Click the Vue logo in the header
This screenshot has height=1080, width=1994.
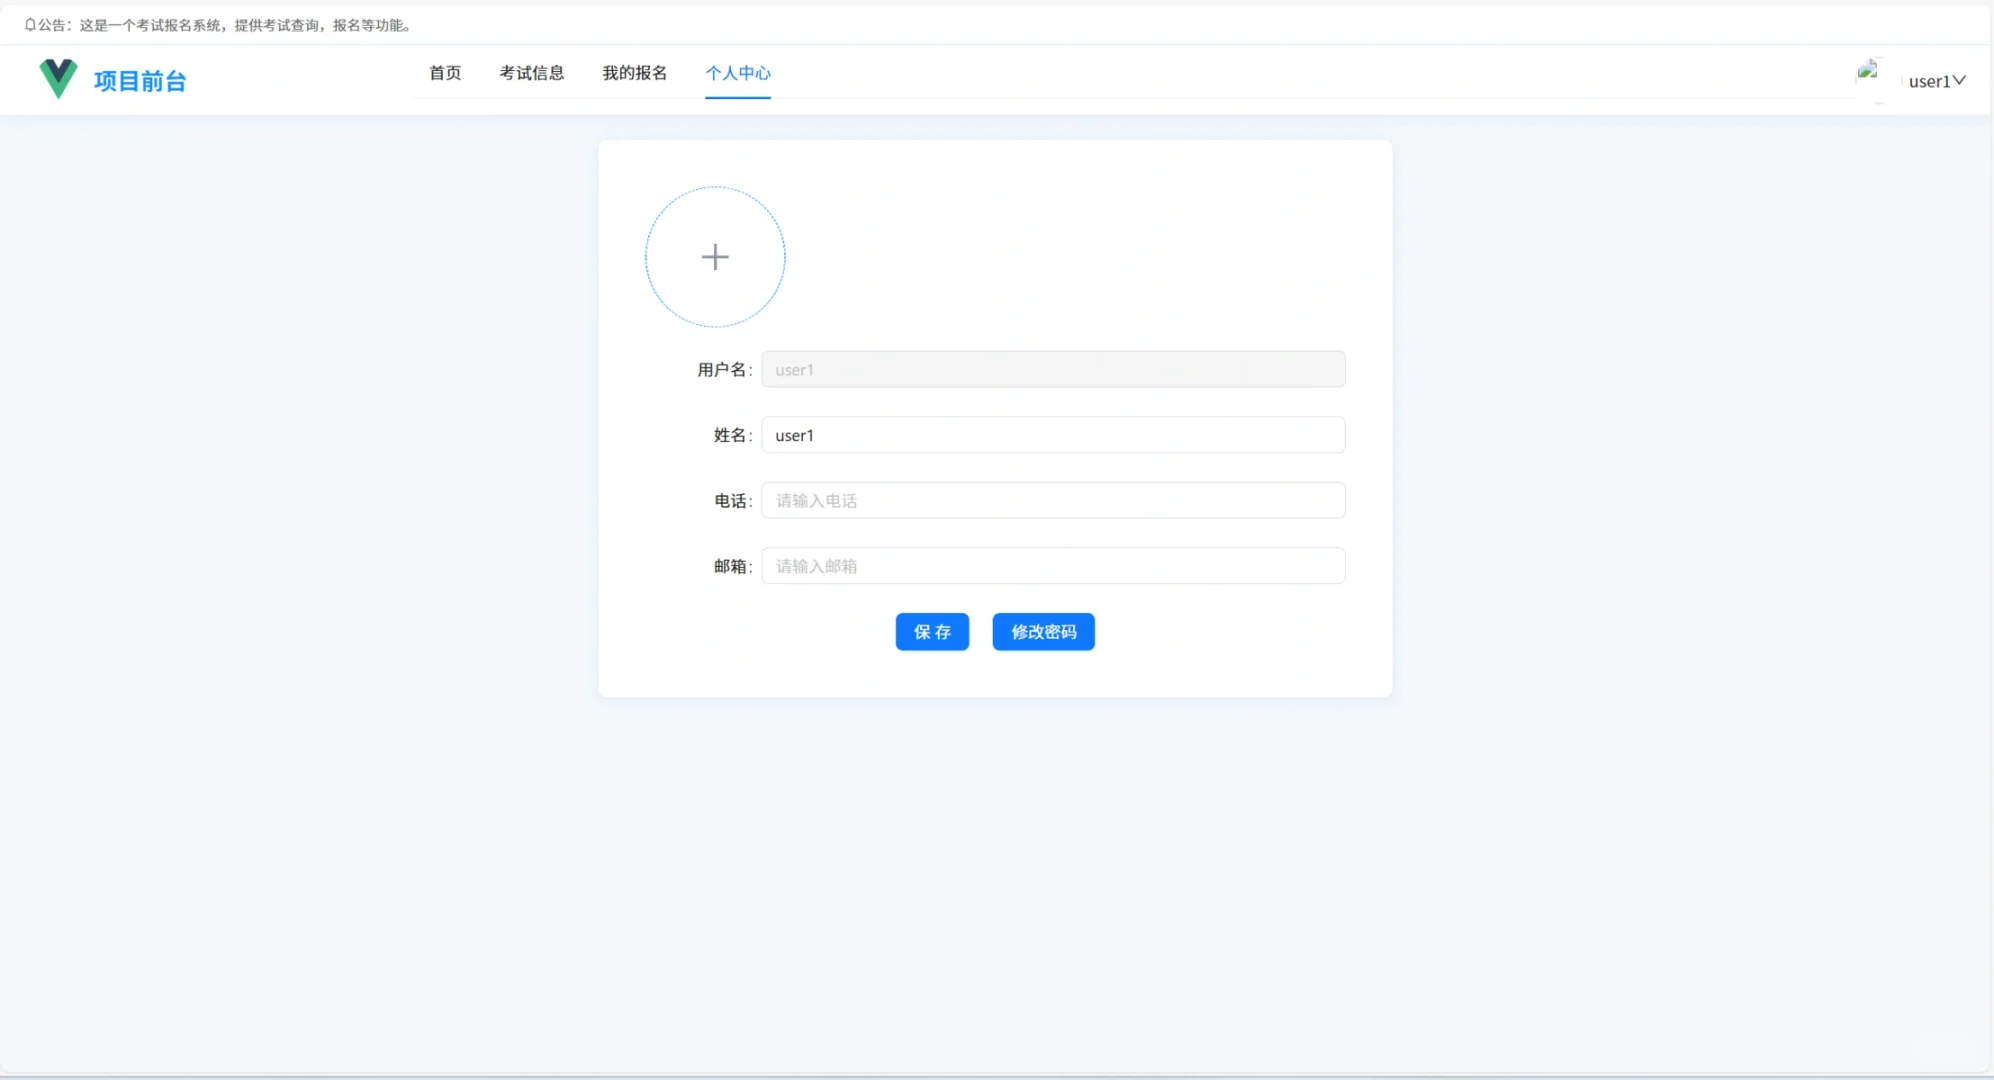(x=58, y=78)
